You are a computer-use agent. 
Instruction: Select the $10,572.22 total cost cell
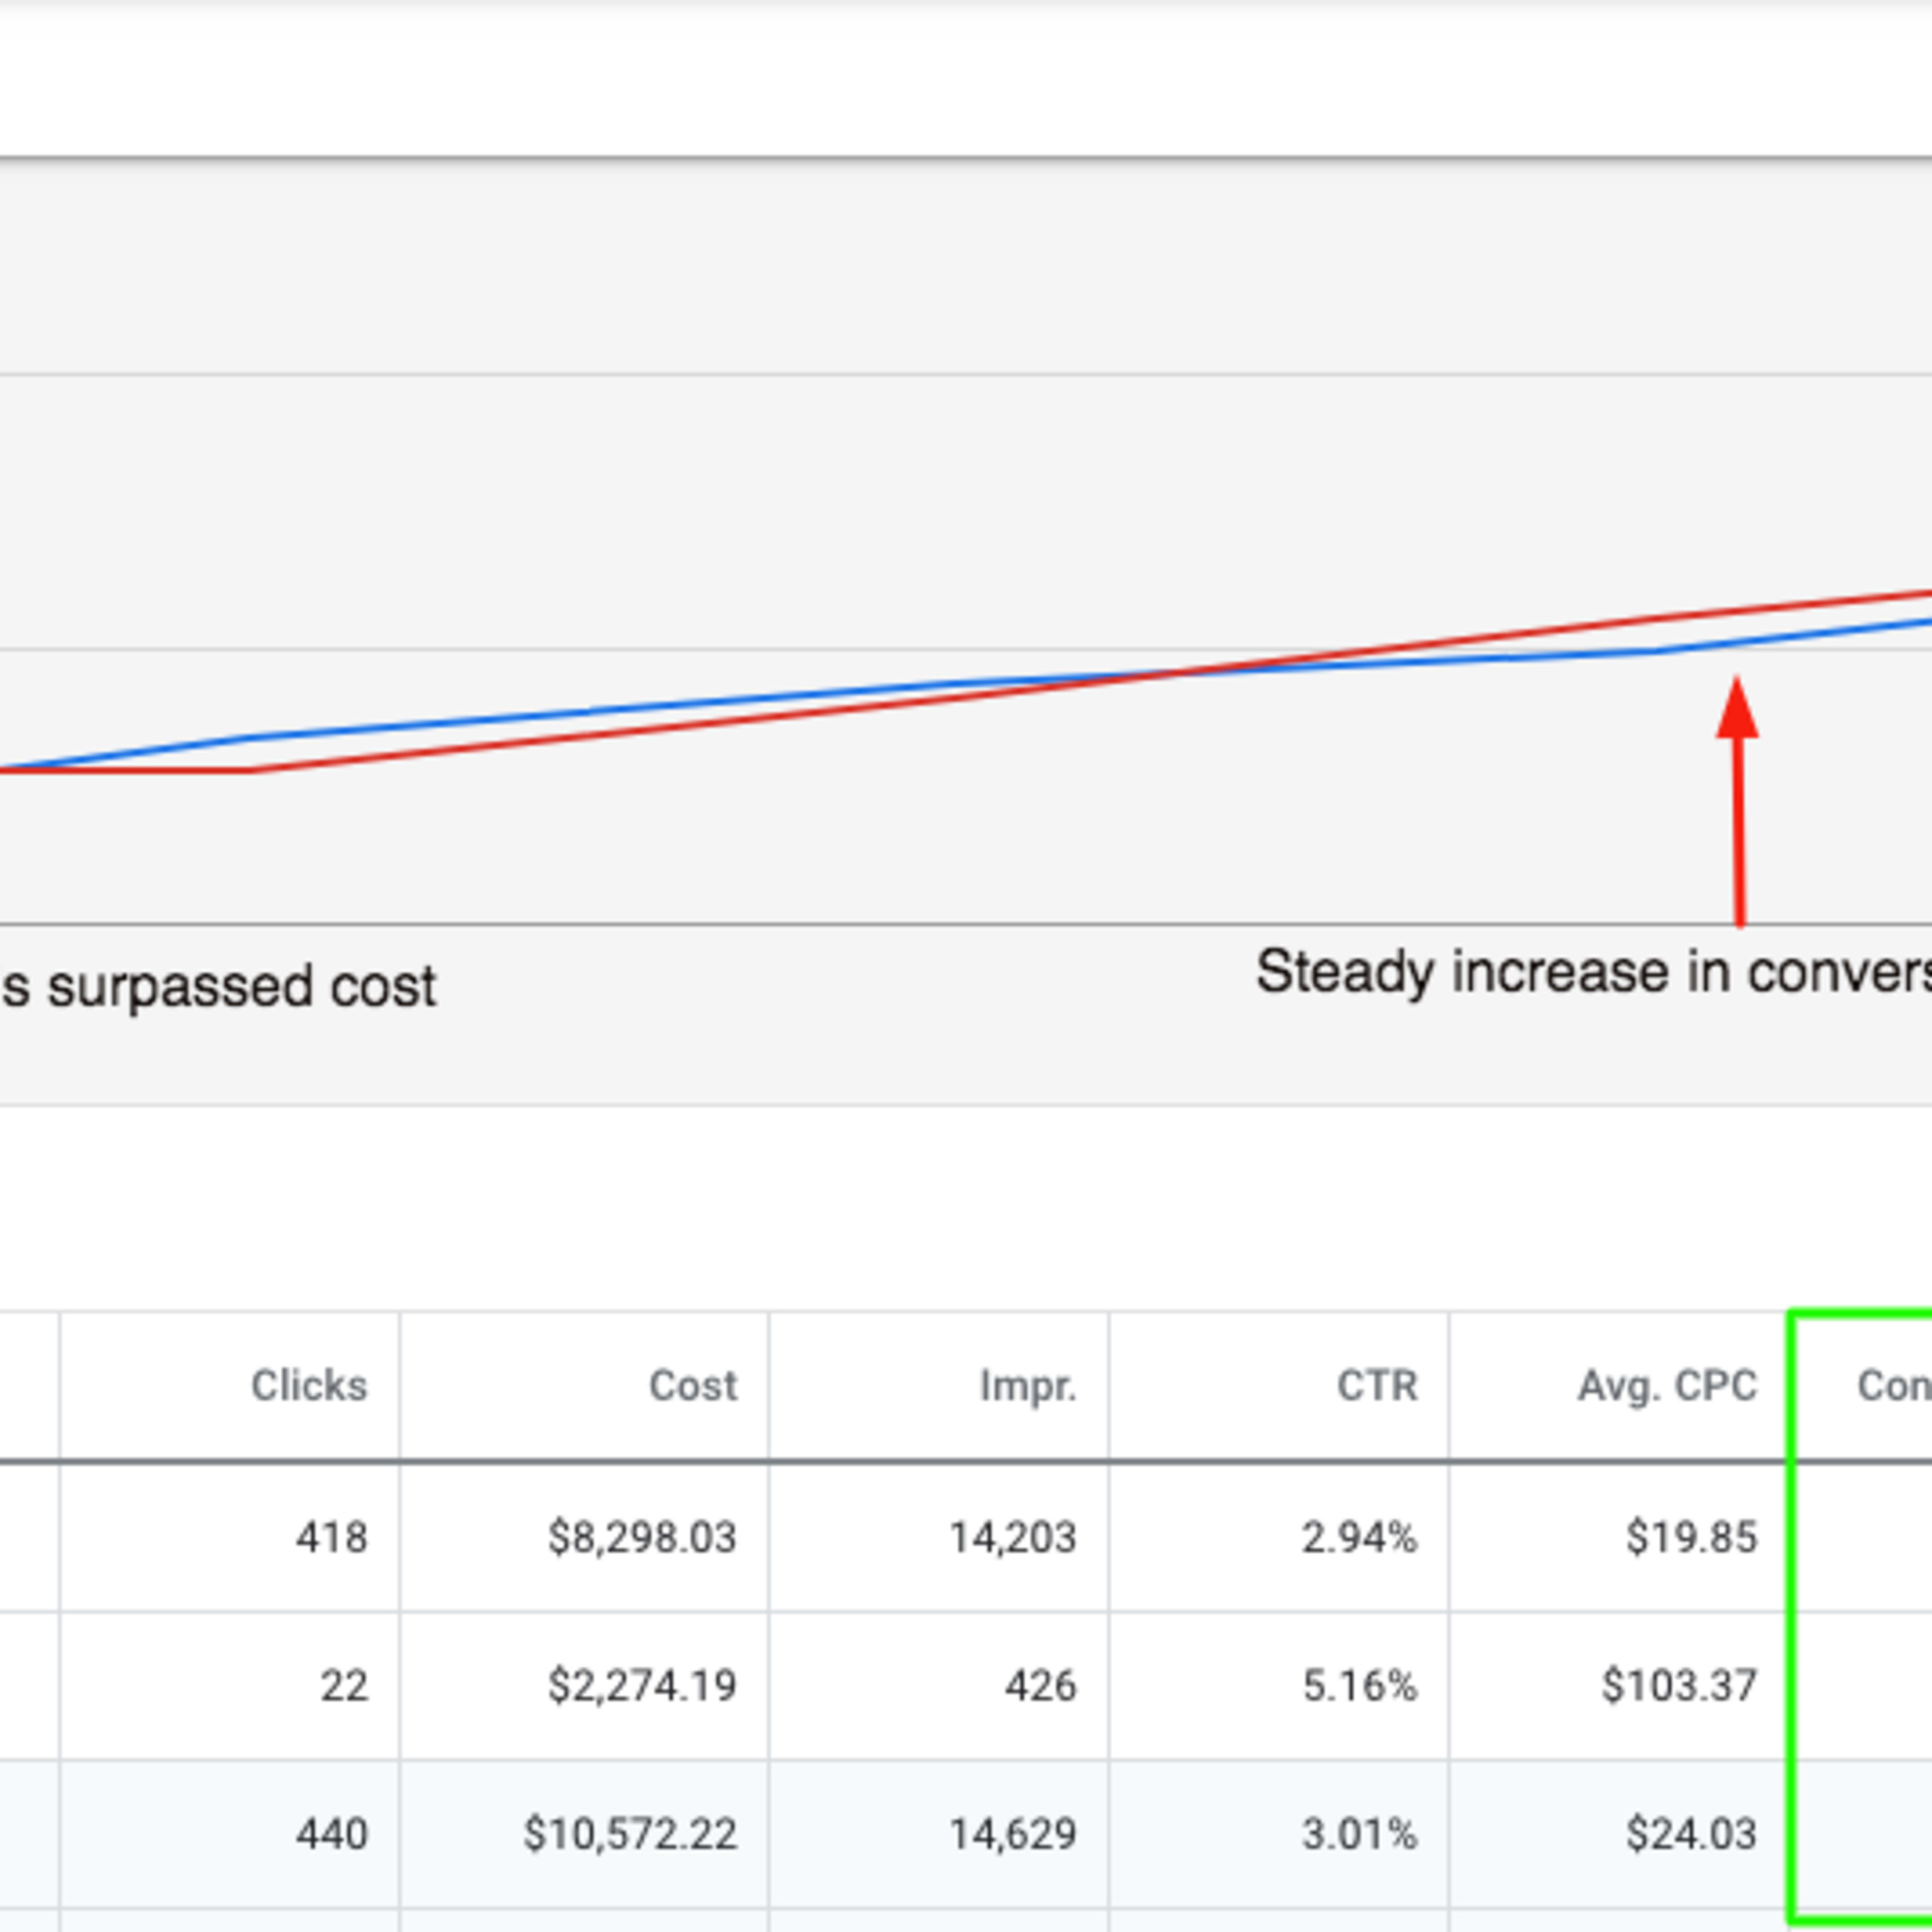[584, 1834]
